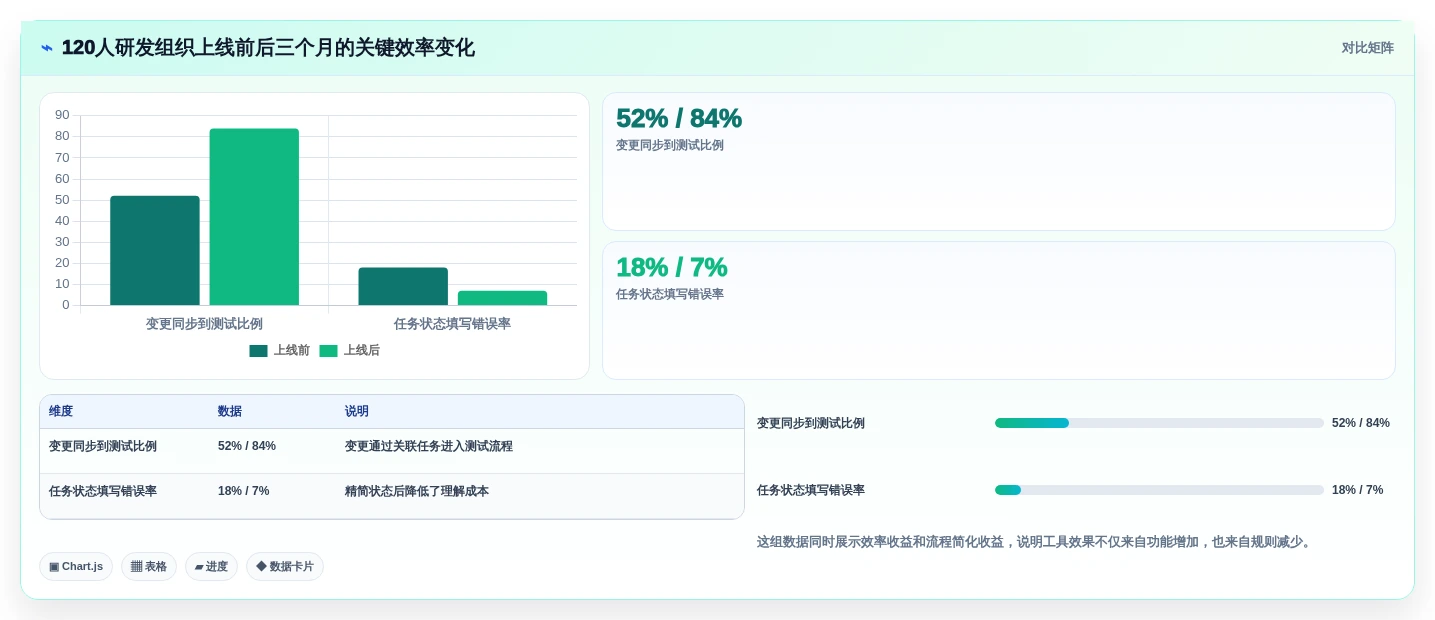This screenshot has height=620, width=1435.
Task: Click the page title 120人研发组织上线前后
Action: pos(268,48)
